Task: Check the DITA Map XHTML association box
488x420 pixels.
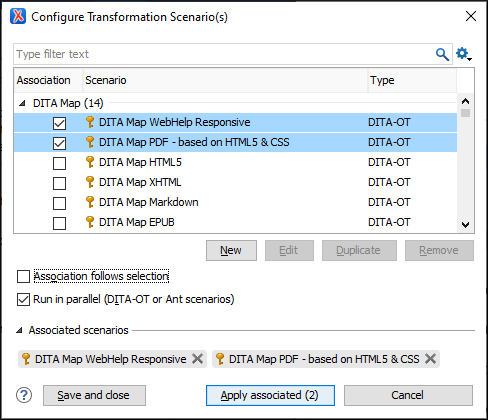Action: click(x=59, y=183)
